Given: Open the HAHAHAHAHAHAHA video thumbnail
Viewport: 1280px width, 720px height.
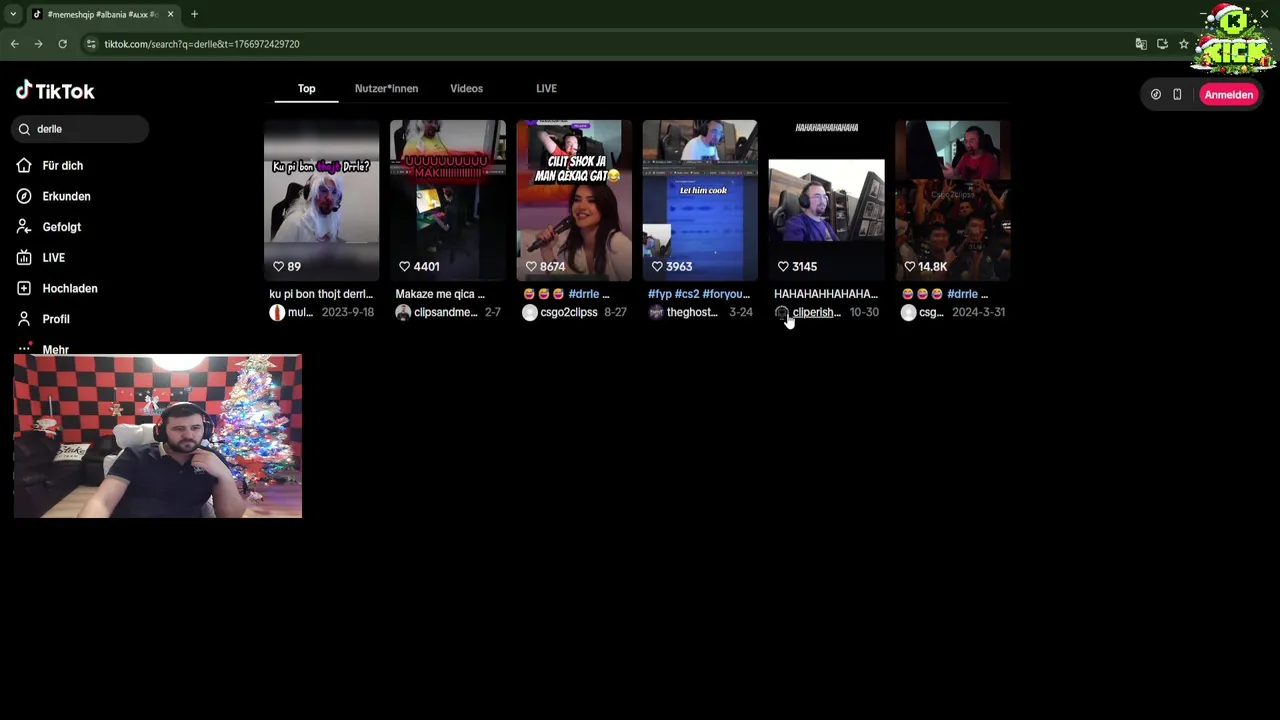Looking at the screenshot, I should [x=826, y=200].
